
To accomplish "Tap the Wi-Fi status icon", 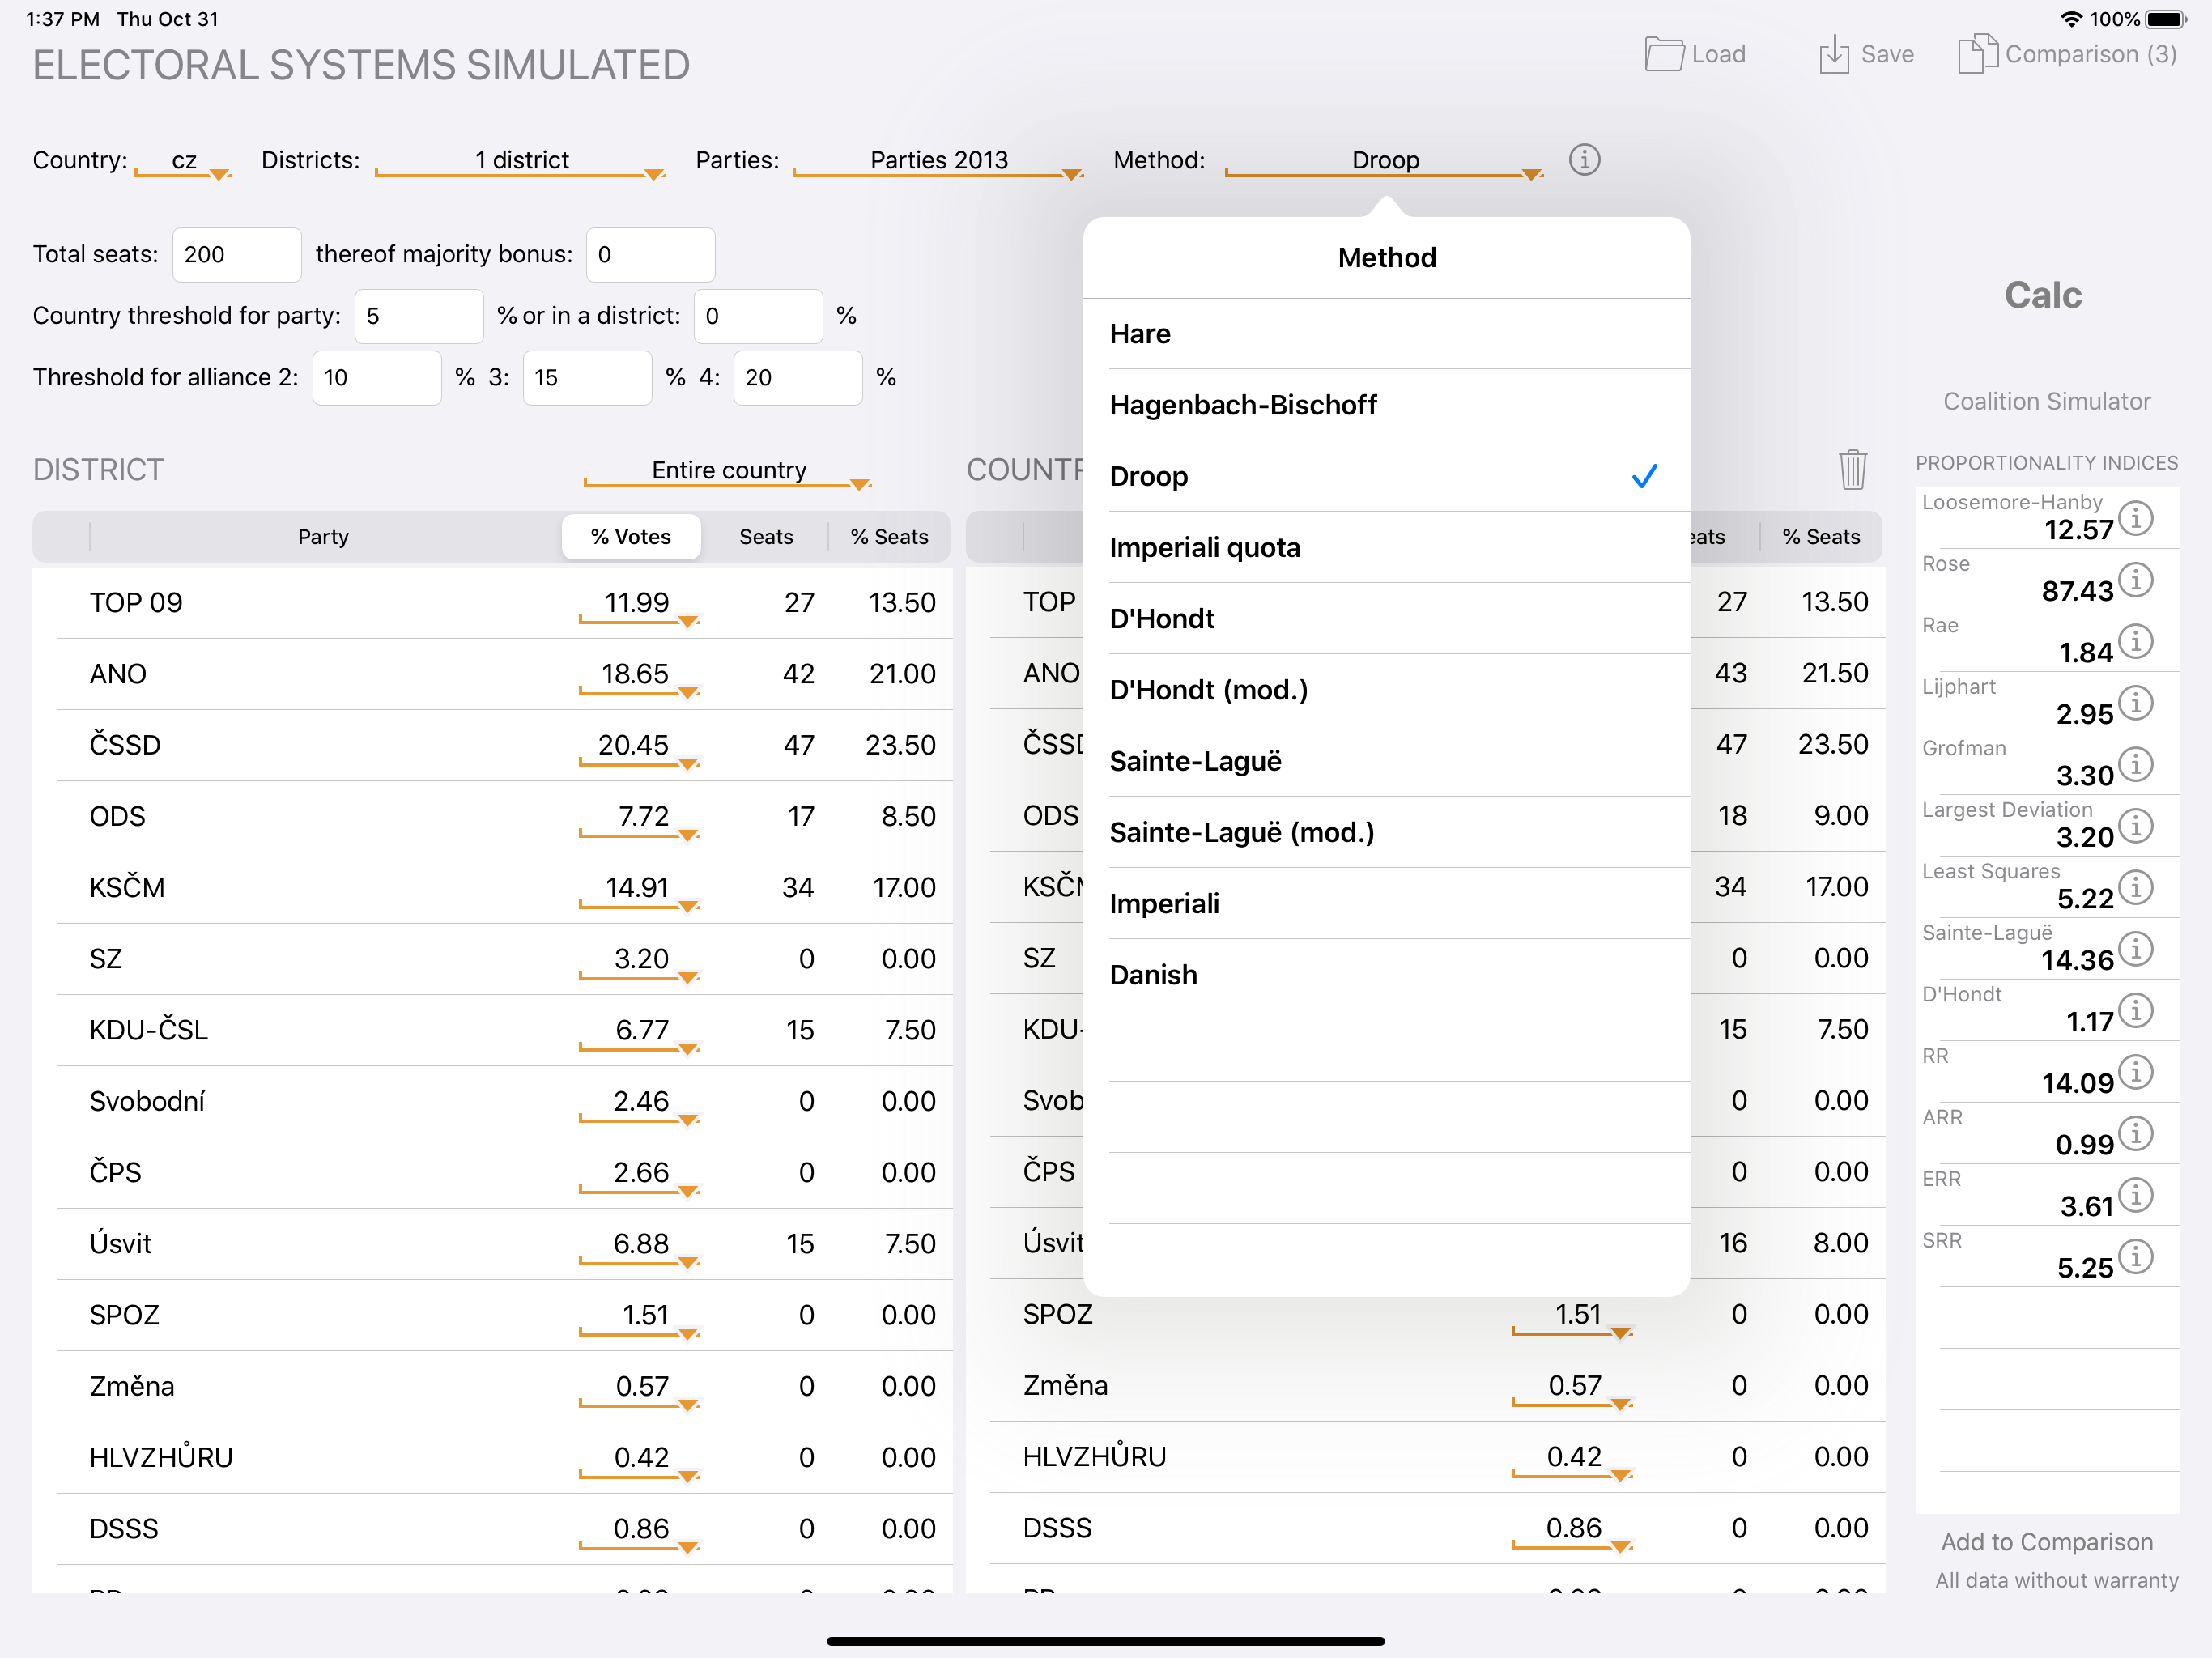I will pos(2072,19).
